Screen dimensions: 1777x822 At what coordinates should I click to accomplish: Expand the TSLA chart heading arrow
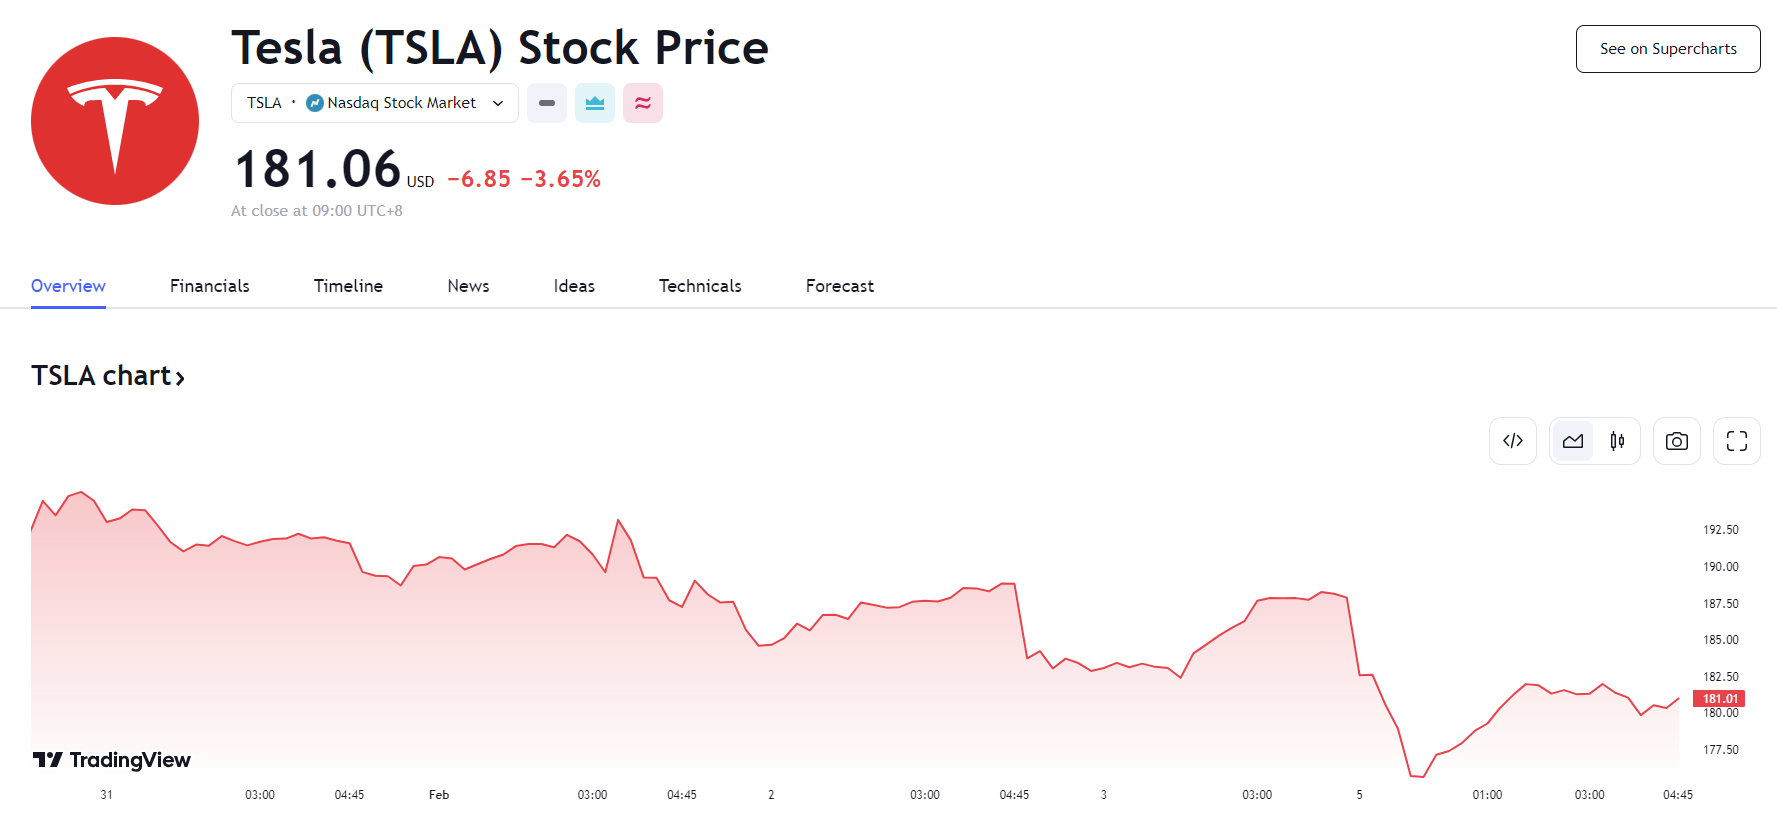(x=180, y=378)
